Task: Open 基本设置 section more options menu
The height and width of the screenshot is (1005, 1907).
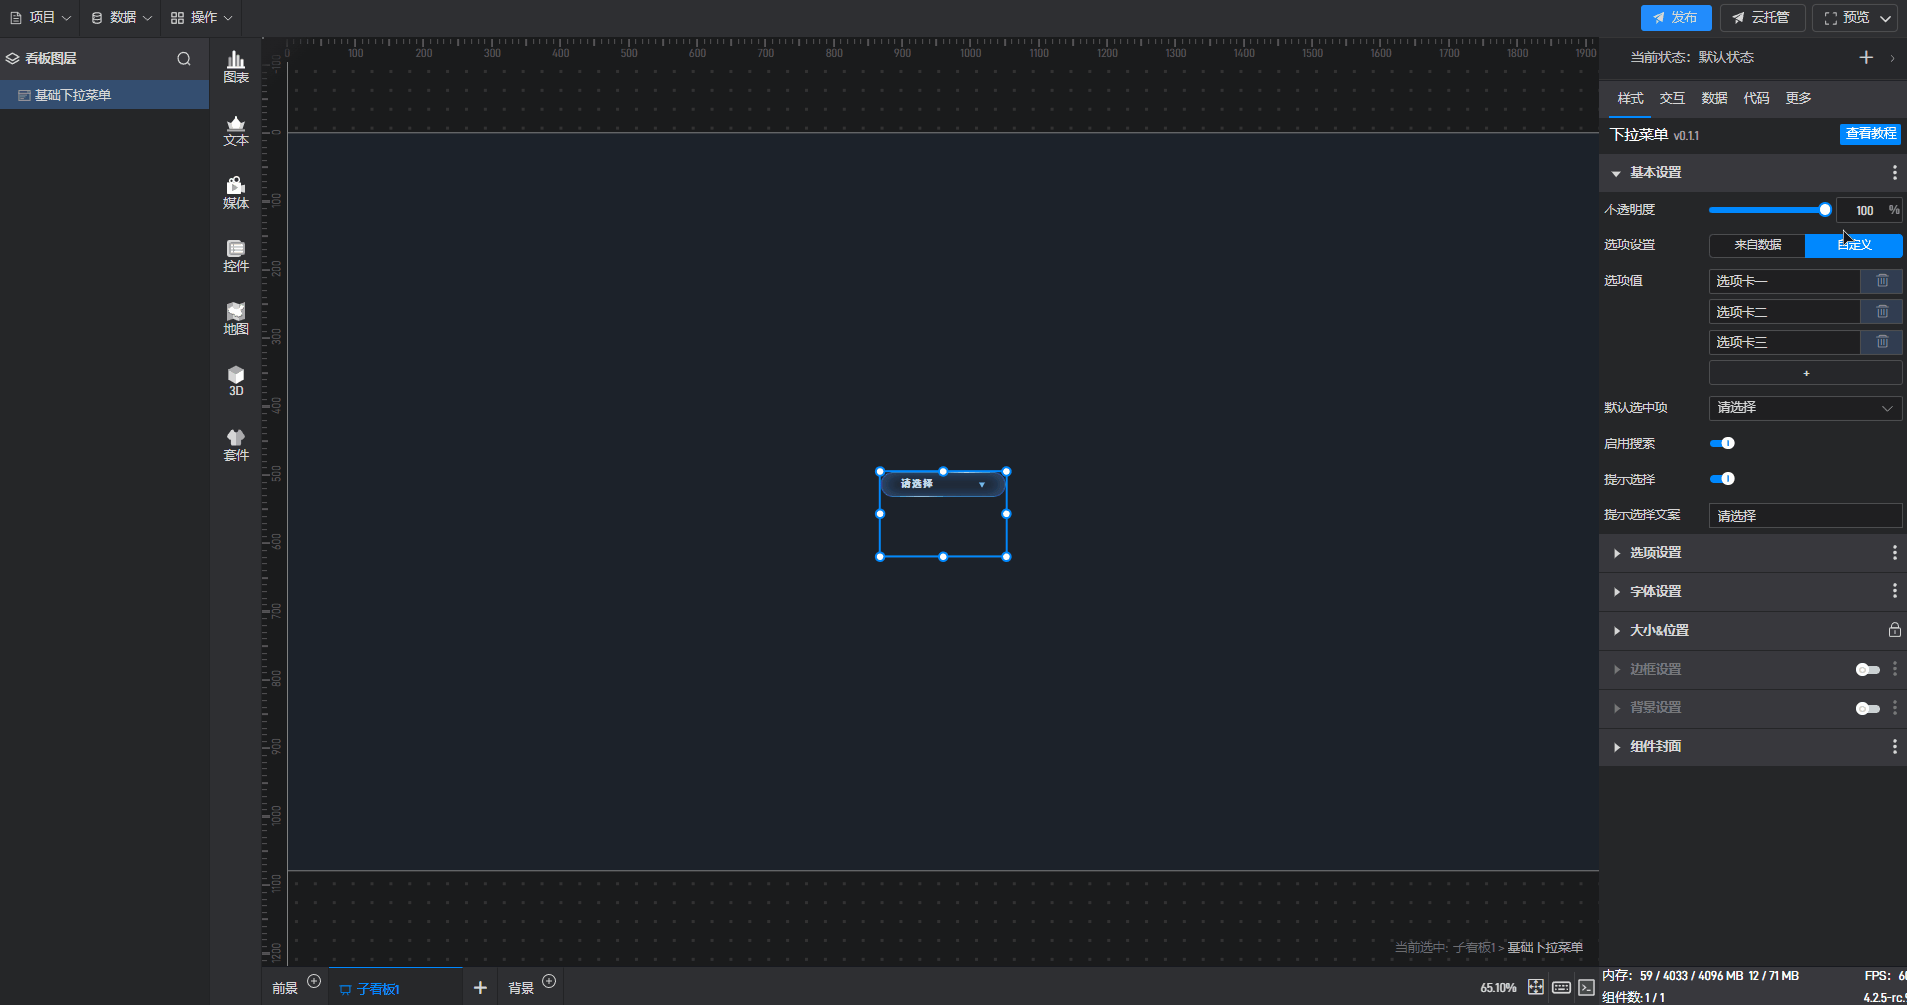Action: pos(1894,173)
